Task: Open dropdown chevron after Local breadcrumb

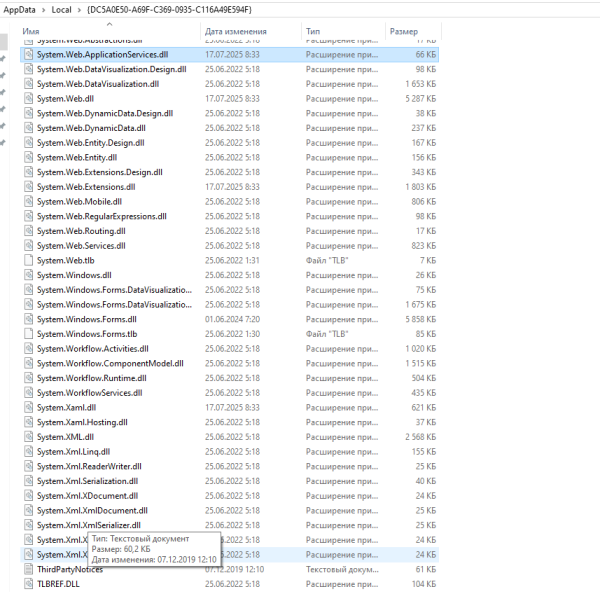Action: point(79,10)
